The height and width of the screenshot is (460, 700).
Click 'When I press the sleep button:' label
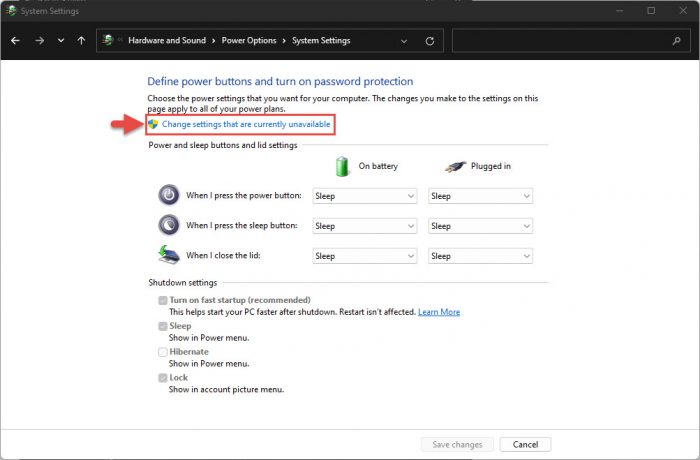242,226
